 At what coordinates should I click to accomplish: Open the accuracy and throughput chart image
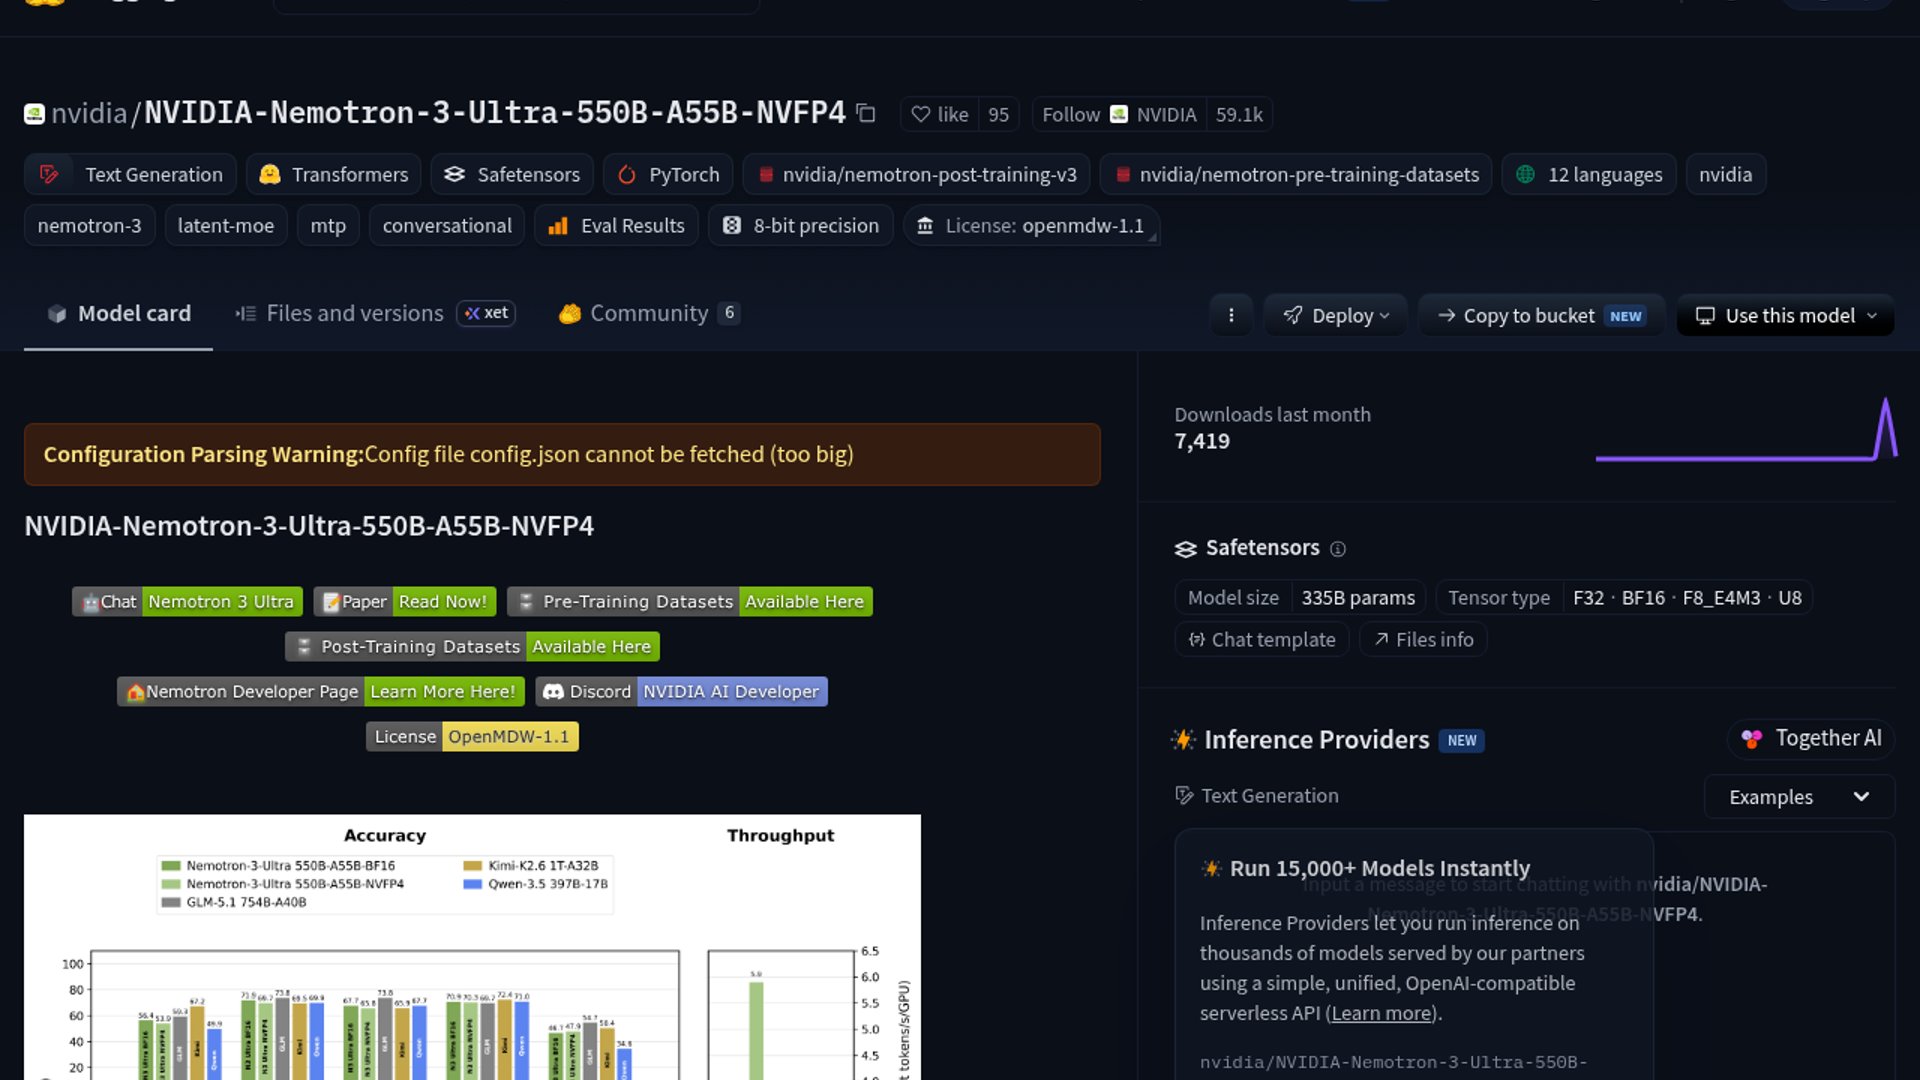(x=472, y=947)
